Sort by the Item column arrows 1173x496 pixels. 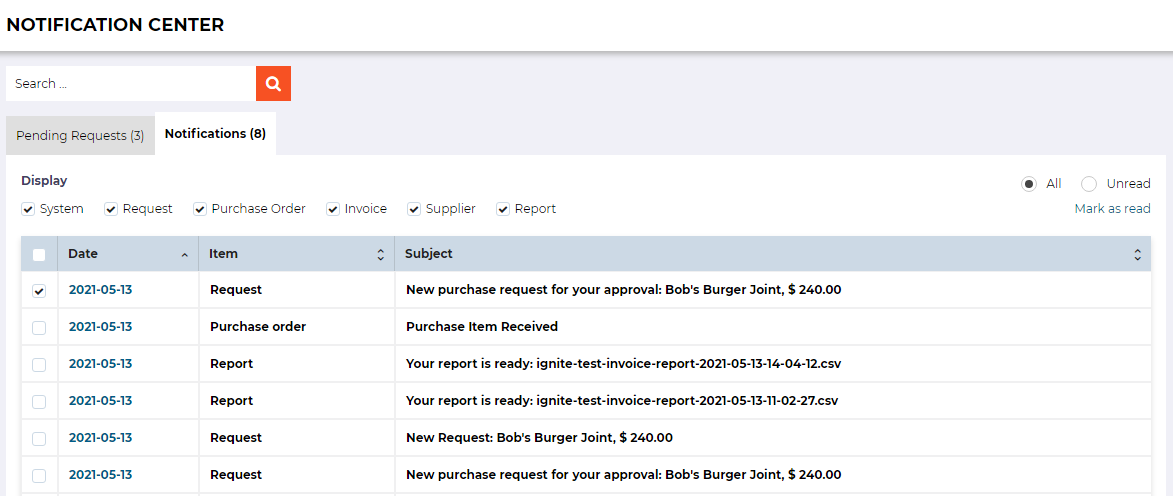click(x=380, y=254)
